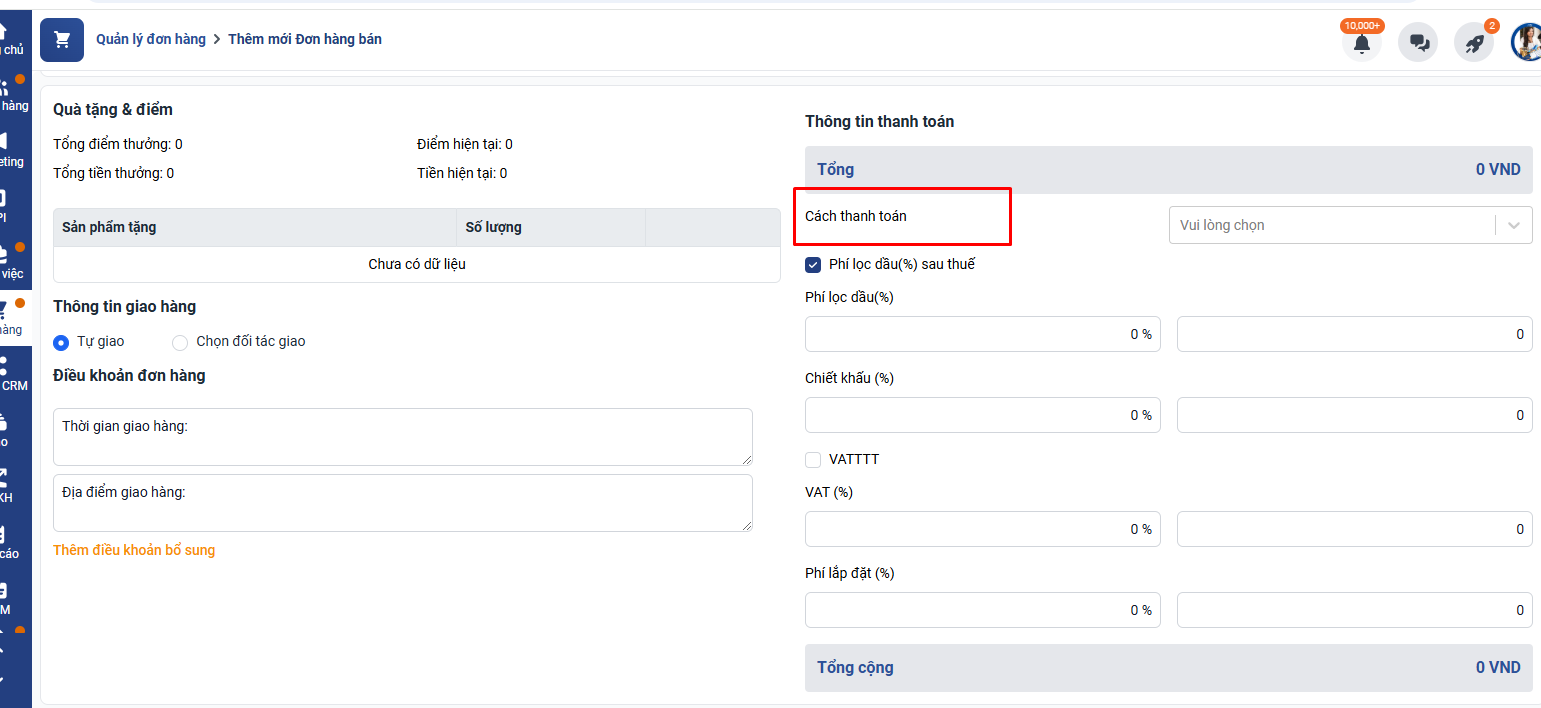Image resolution: width=1541 pixels, height=708 pixels.
Task: Open the chat messages icon
Action: click(x=1417, y=43)
